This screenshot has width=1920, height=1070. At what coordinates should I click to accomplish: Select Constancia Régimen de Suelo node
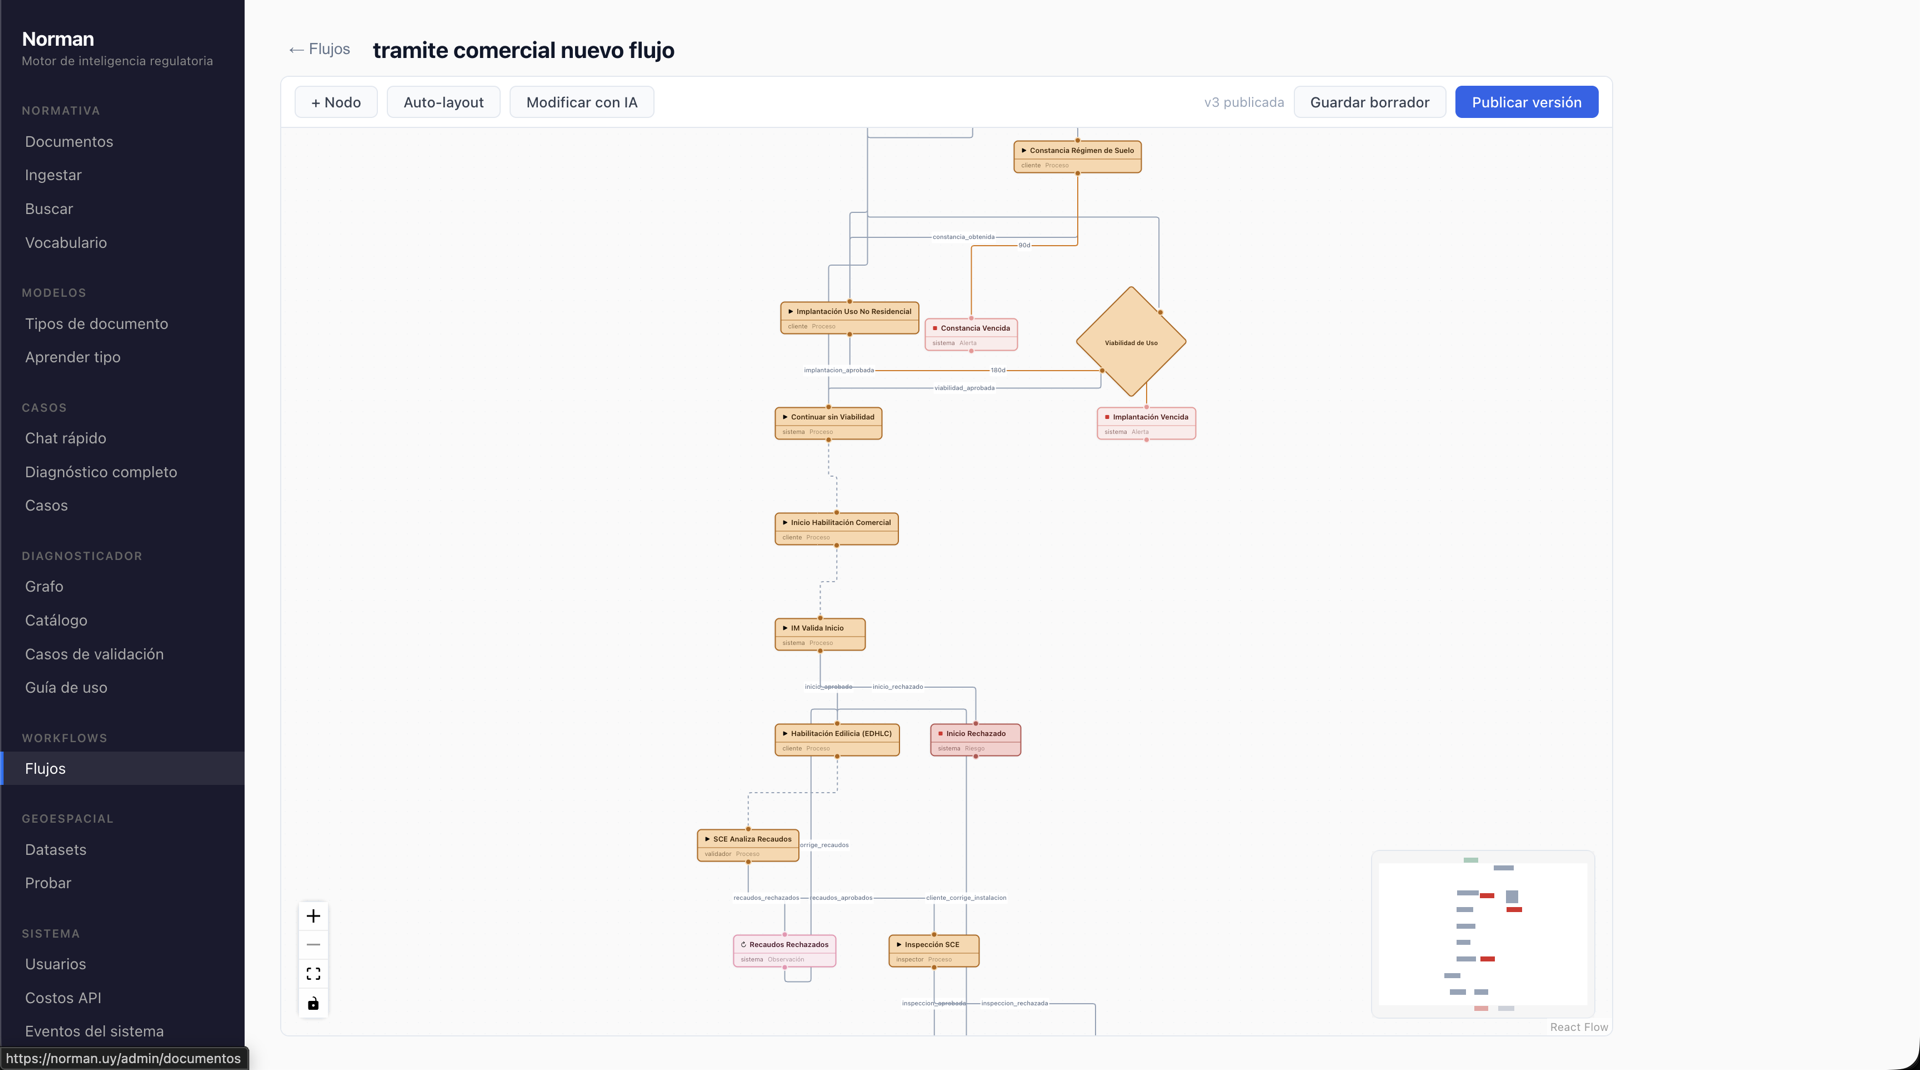(x=1077, y=157)
